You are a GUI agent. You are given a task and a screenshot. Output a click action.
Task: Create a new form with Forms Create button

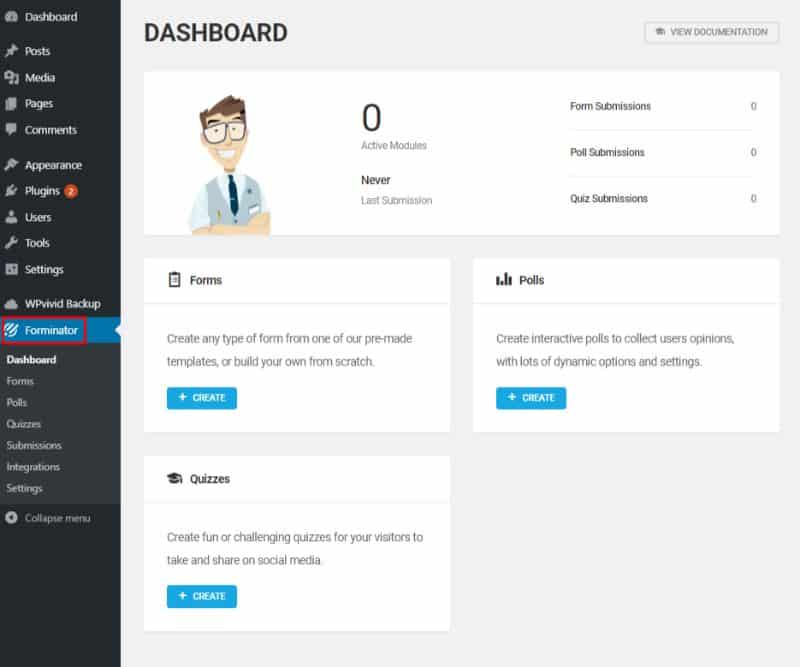tap(202, 398)
